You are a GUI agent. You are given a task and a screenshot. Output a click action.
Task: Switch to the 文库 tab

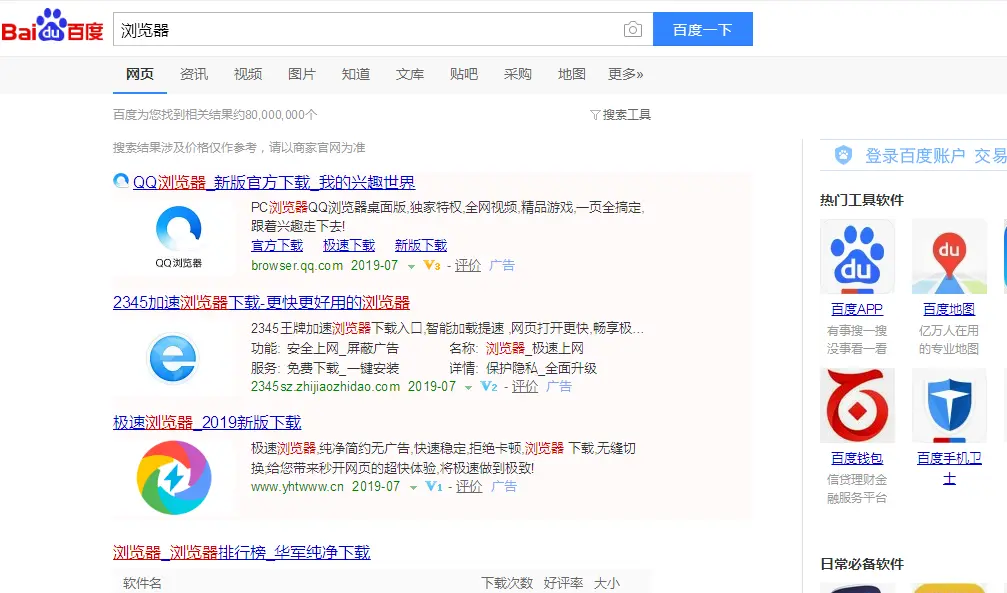pyautogui.click(x=409, y=74)
